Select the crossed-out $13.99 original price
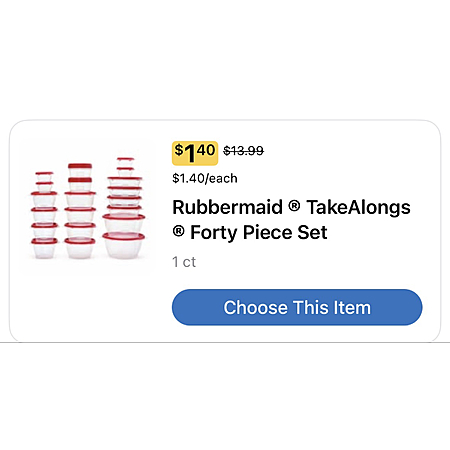This screenshot has width=450, height=450. coord(243,151)
